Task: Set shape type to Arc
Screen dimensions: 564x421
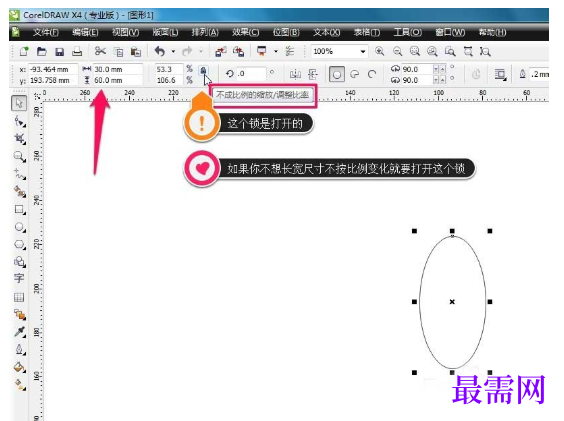Action: 372,74
